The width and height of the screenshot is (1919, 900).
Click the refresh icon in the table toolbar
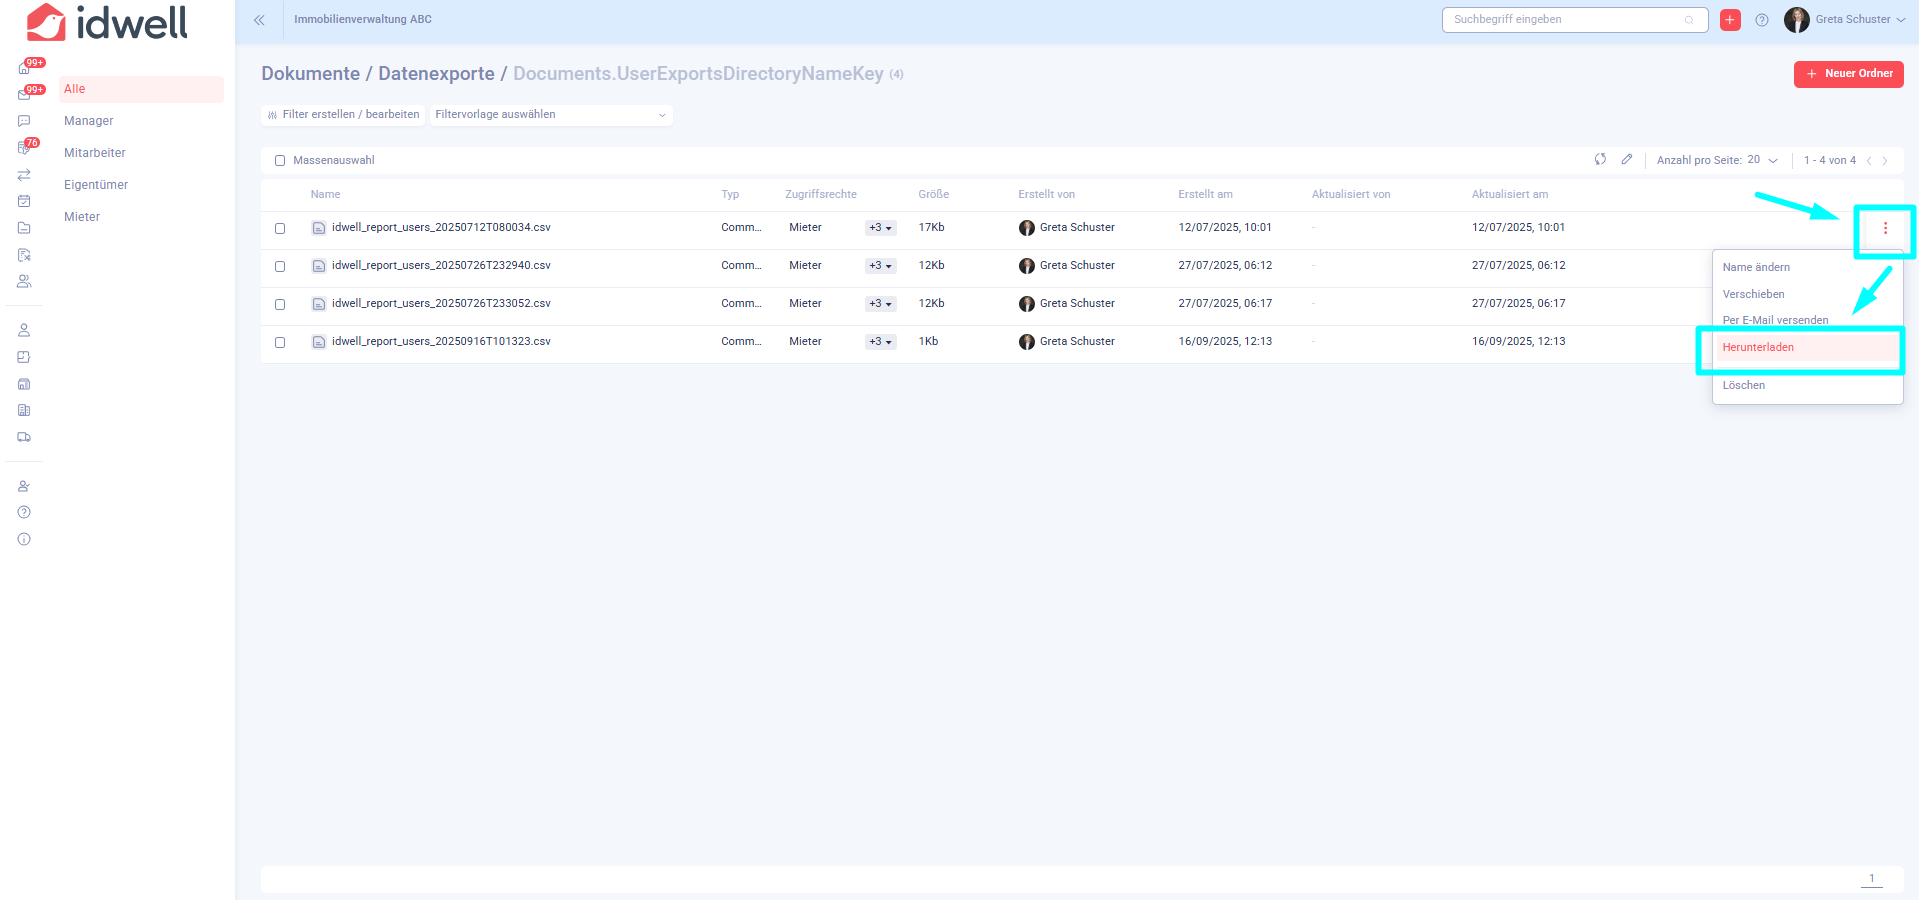[x=1600, y=160]
